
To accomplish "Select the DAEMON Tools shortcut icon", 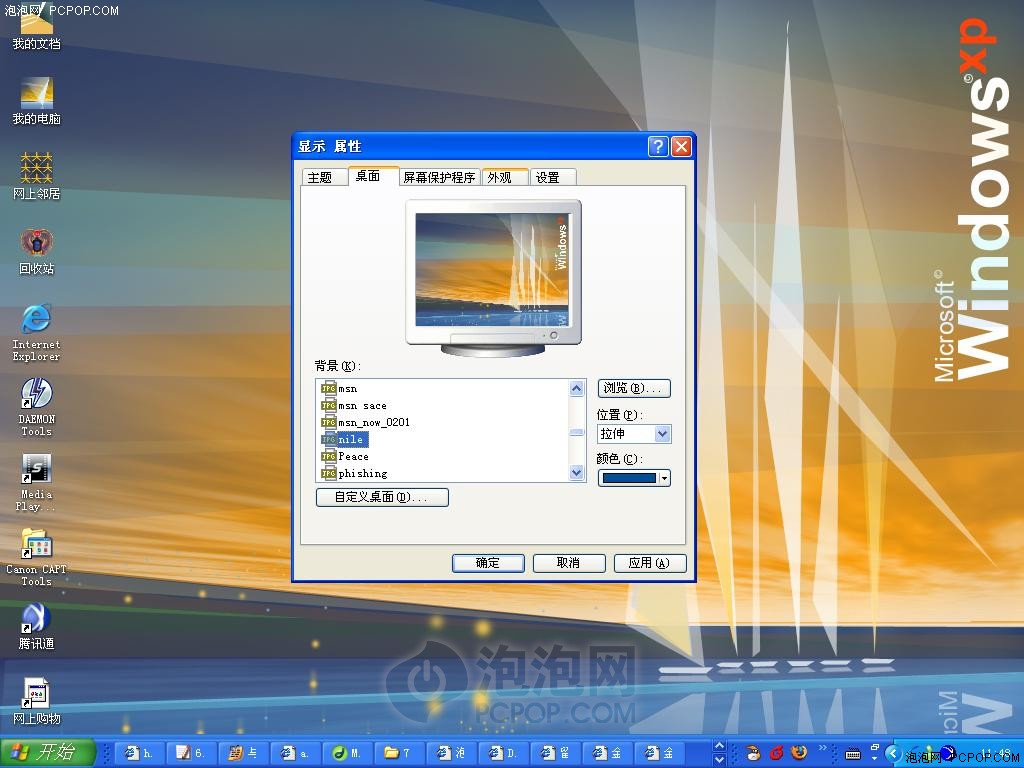I will [x=37, y=408].
